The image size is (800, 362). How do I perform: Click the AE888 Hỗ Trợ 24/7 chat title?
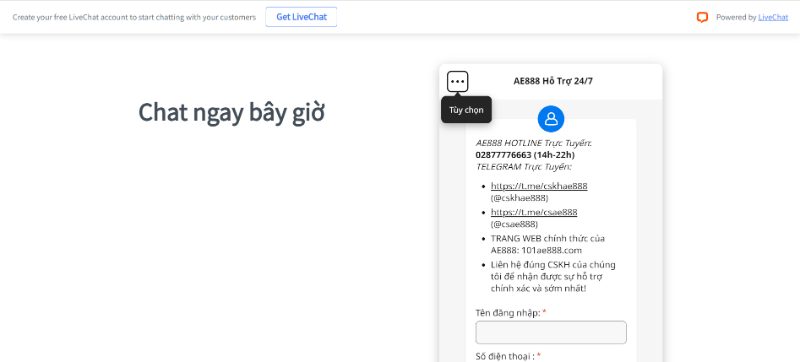pyautogui.click(x=553, y=81)
